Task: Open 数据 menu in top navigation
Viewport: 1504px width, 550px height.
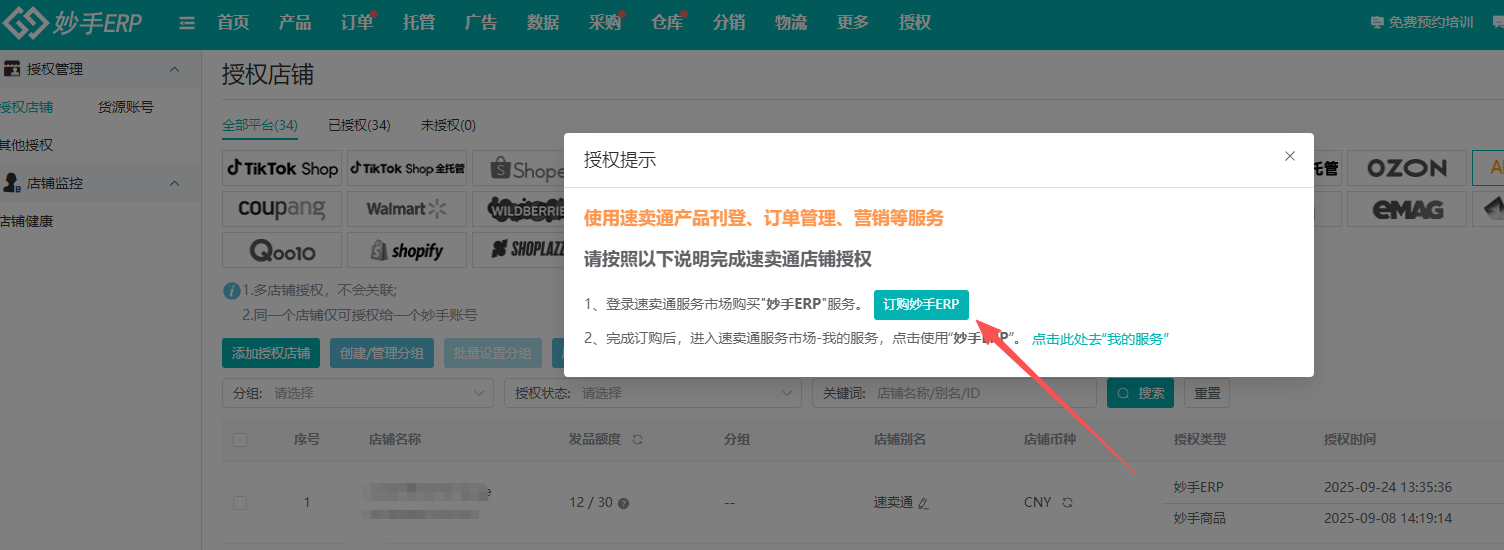Action: 543,23
